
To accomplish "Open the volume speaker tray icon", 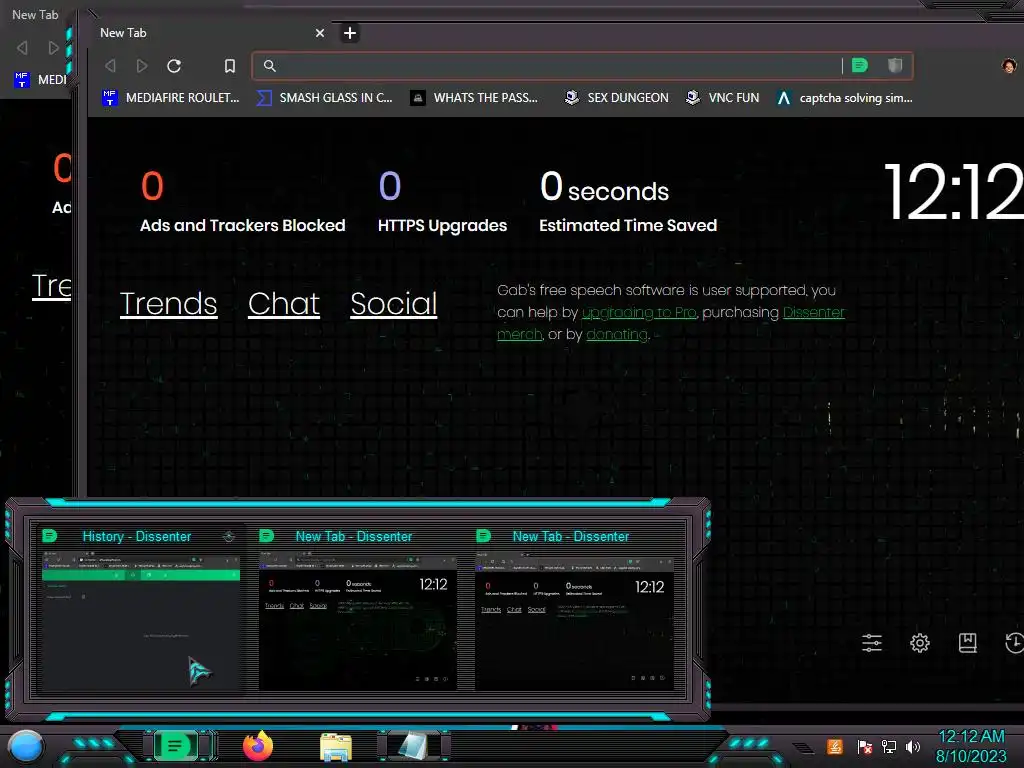I will tap(913, 747).
